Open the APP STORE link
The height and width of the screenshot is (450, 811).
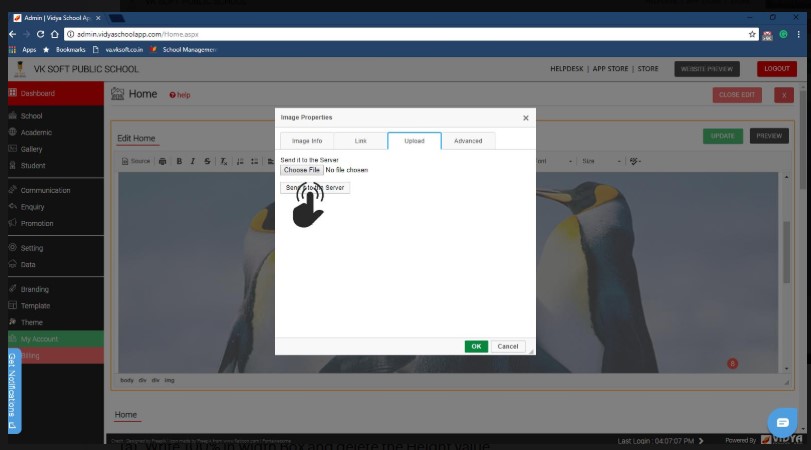point(610,69)
